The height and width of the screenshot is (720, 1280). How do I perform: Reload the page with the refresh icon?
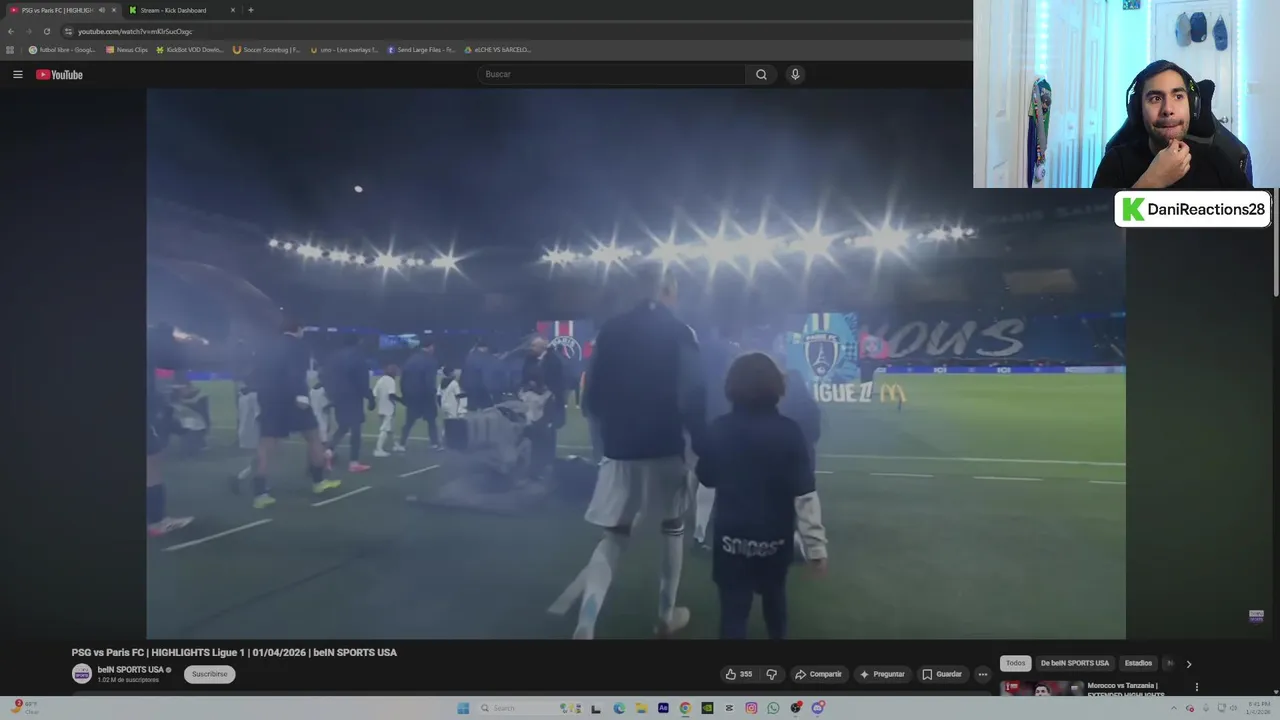(46, 31)
